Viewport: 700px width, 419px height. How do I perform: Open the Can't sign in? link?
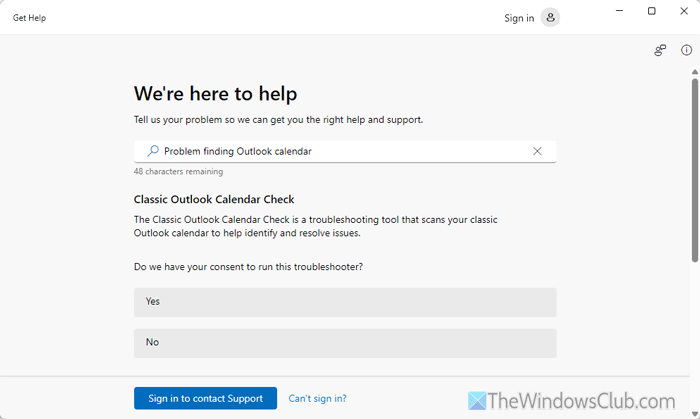[x=317, y=398]
